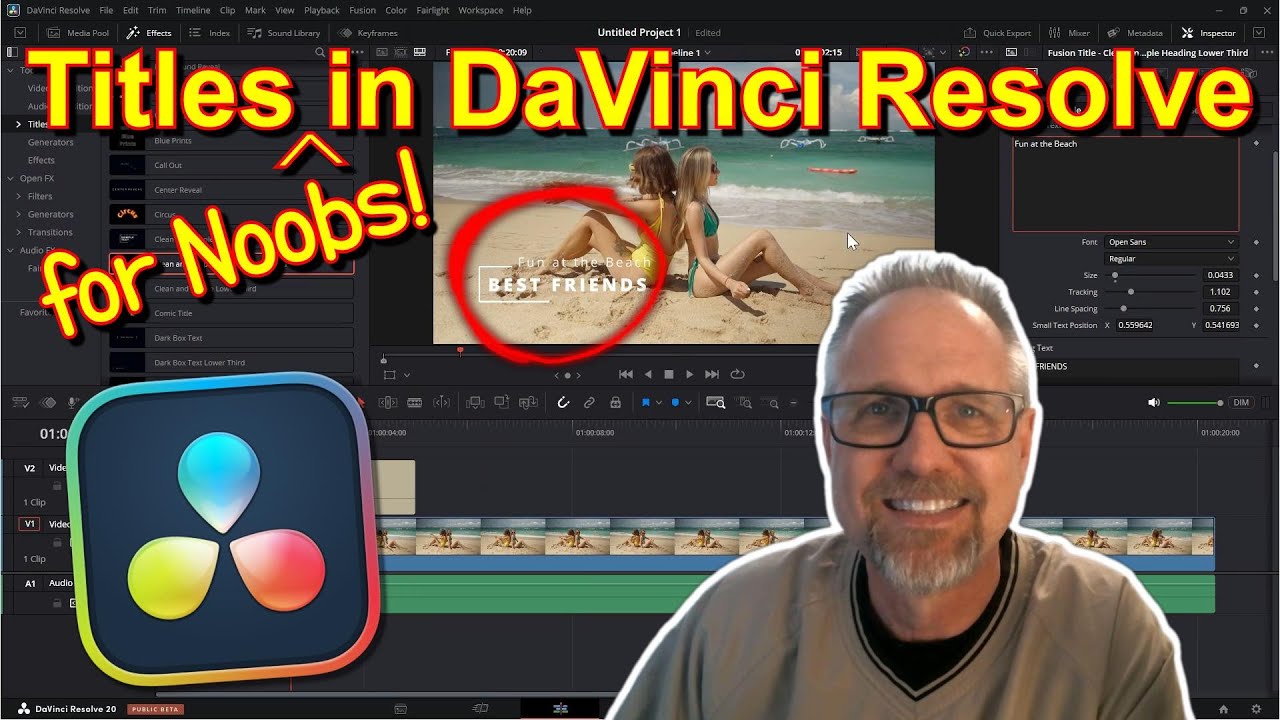This screenshot has height=720, width=1280.
Task: Click text field containing Fun at the Beach
Action: [1126, 184]
